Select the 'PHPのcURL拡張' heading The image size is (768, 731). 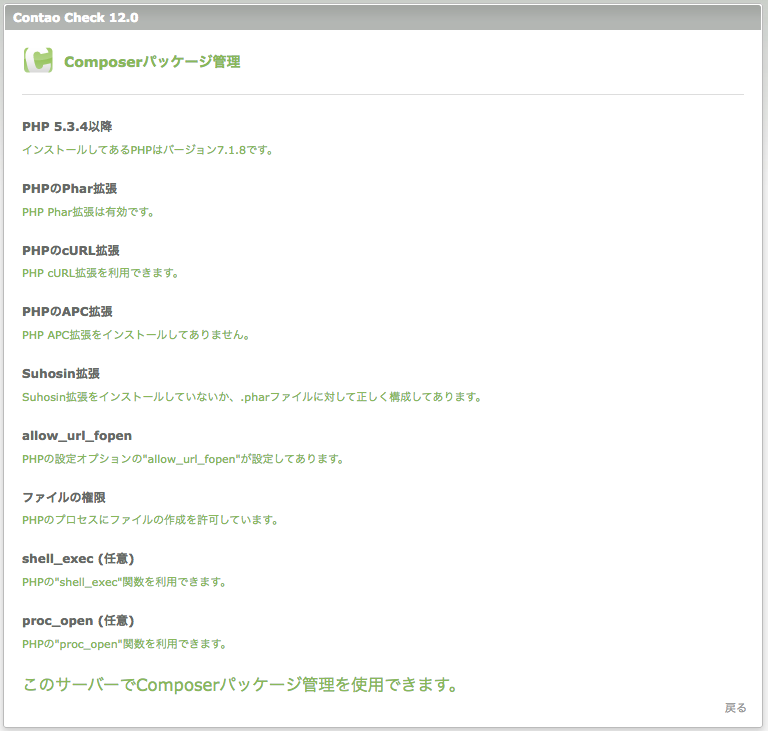point(71,250)
